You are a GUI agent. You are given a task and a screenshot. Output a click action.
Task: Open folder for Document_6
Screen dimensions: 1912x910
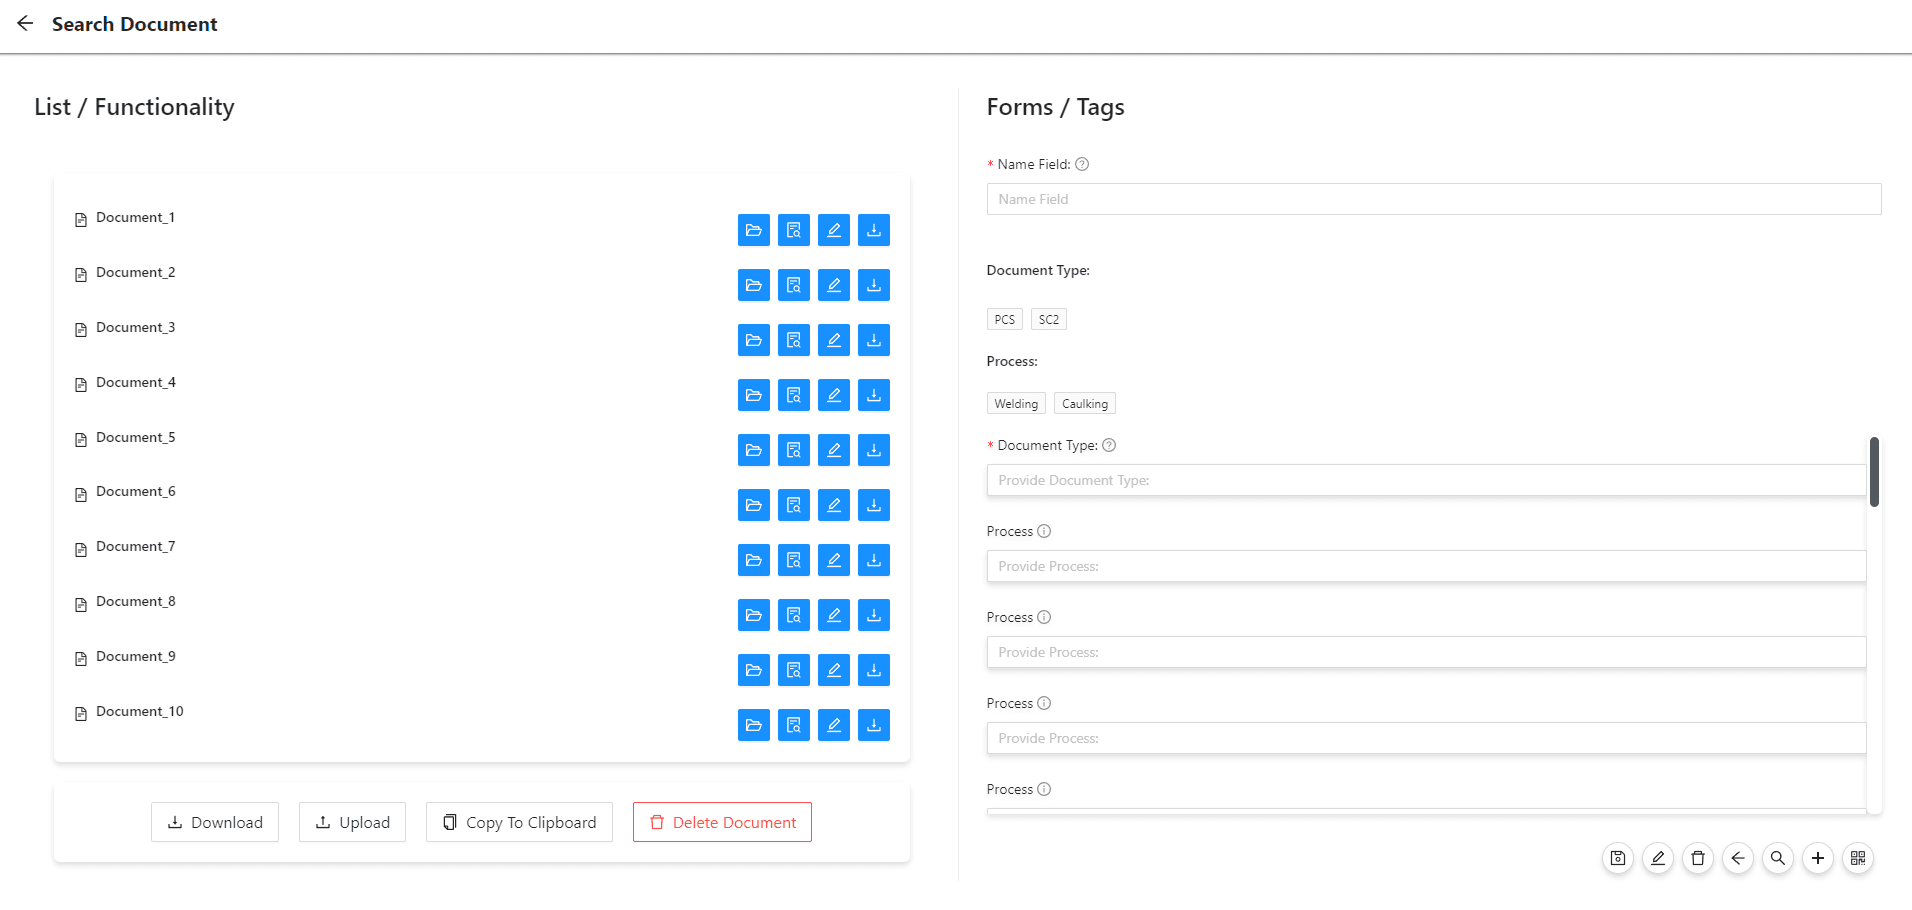coord(754,505)
